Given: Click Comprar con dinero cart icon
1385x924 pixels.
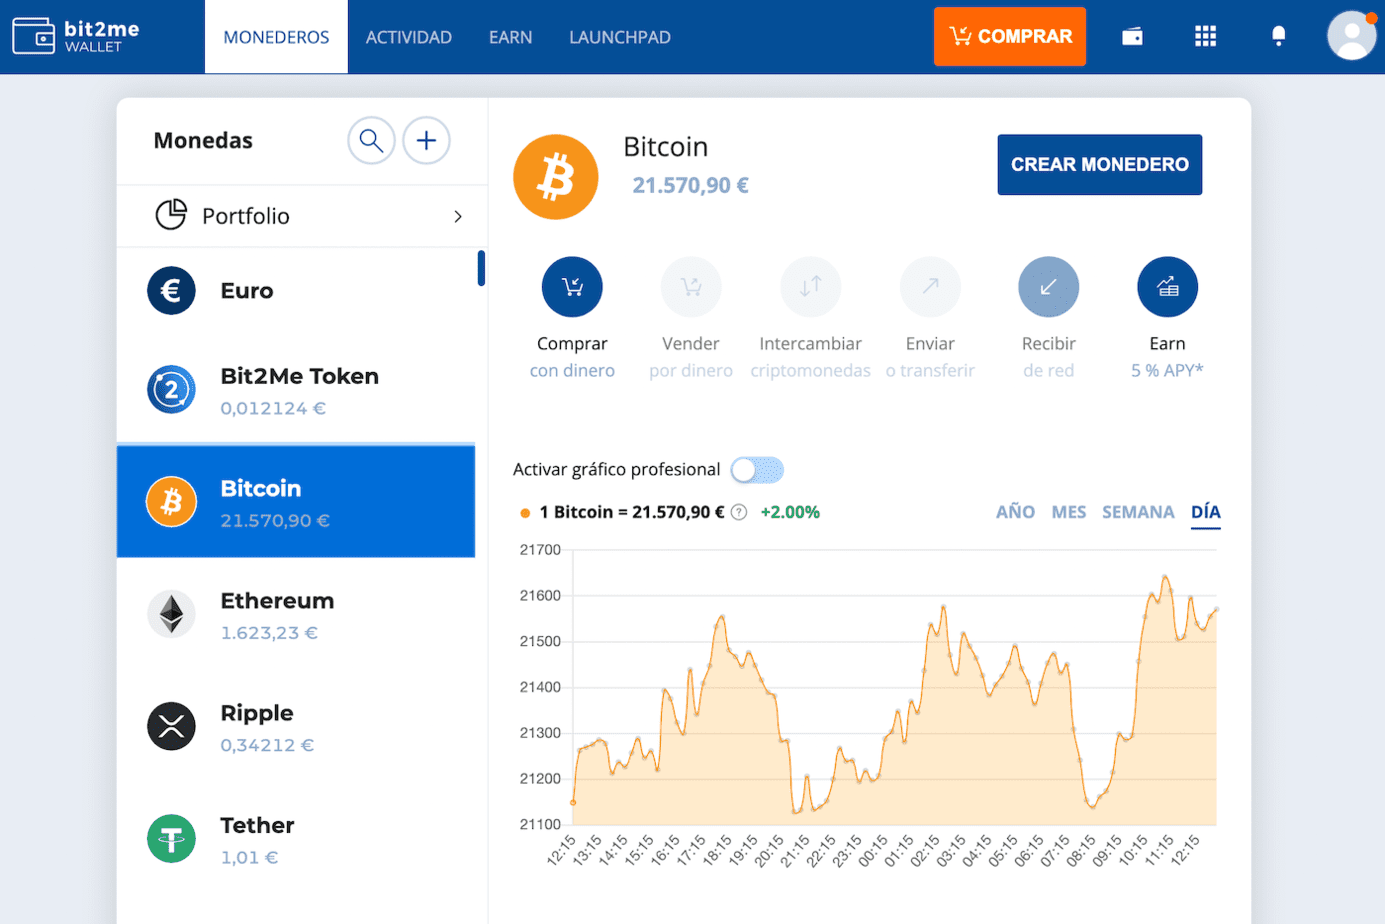Looking at the screenshot, I should (x=572, y=287).
